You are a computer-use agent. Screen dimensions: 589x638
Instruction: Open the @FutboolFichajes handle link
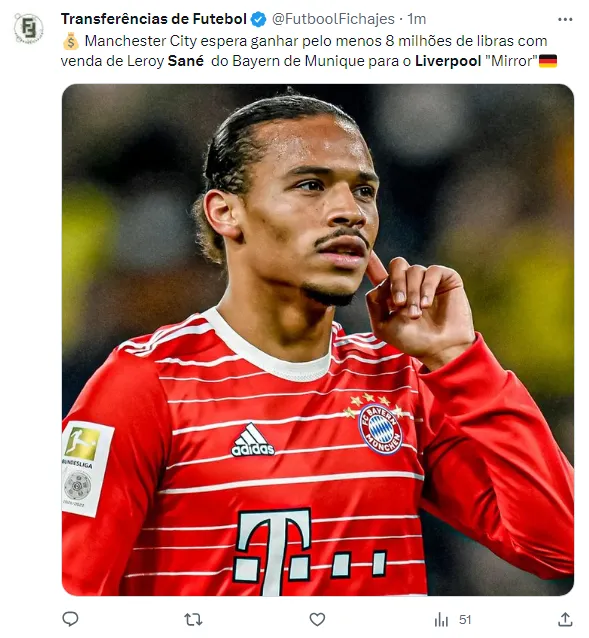pyautogui.click(x=333, y=19)
